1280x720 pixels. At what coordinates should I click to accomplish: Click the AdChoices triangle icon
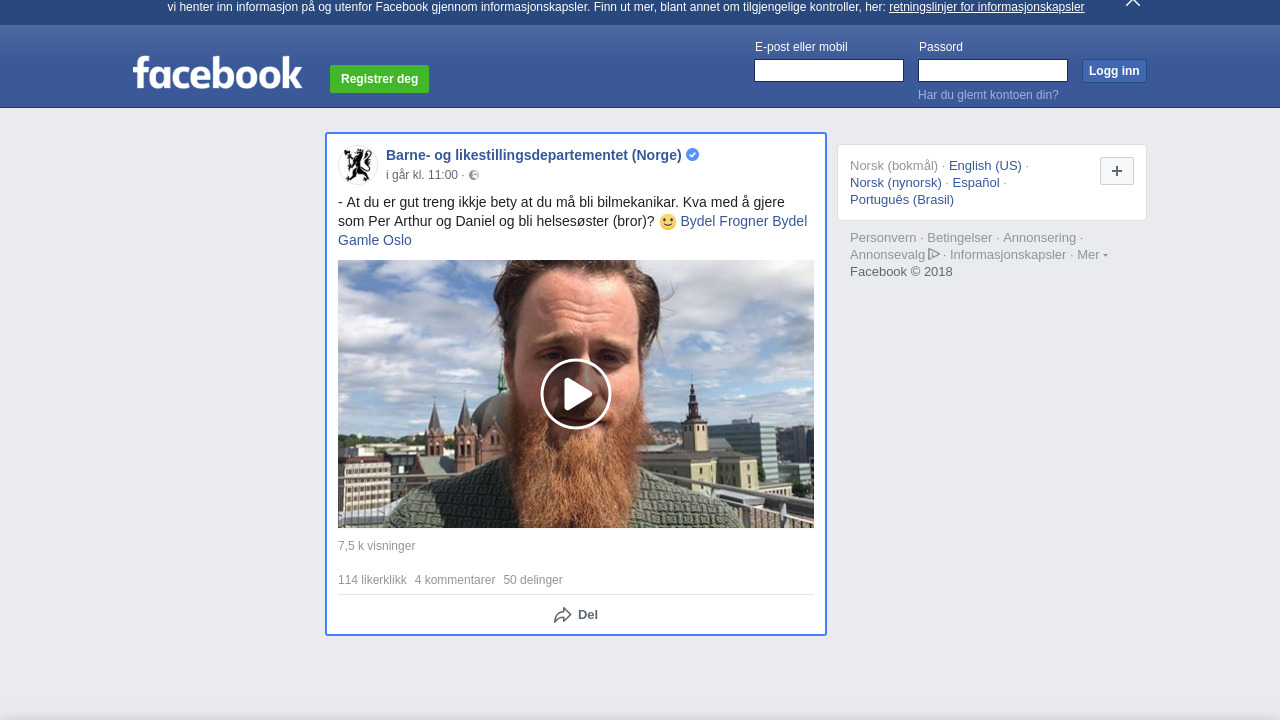coord(934,254)
